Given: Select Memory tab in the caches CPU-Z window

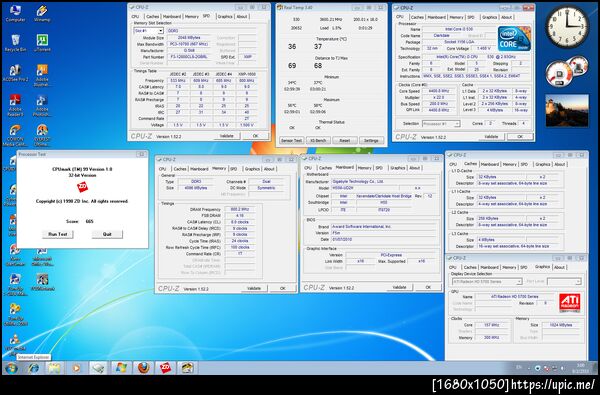Looking at the screenshot, I should [509, 164].
